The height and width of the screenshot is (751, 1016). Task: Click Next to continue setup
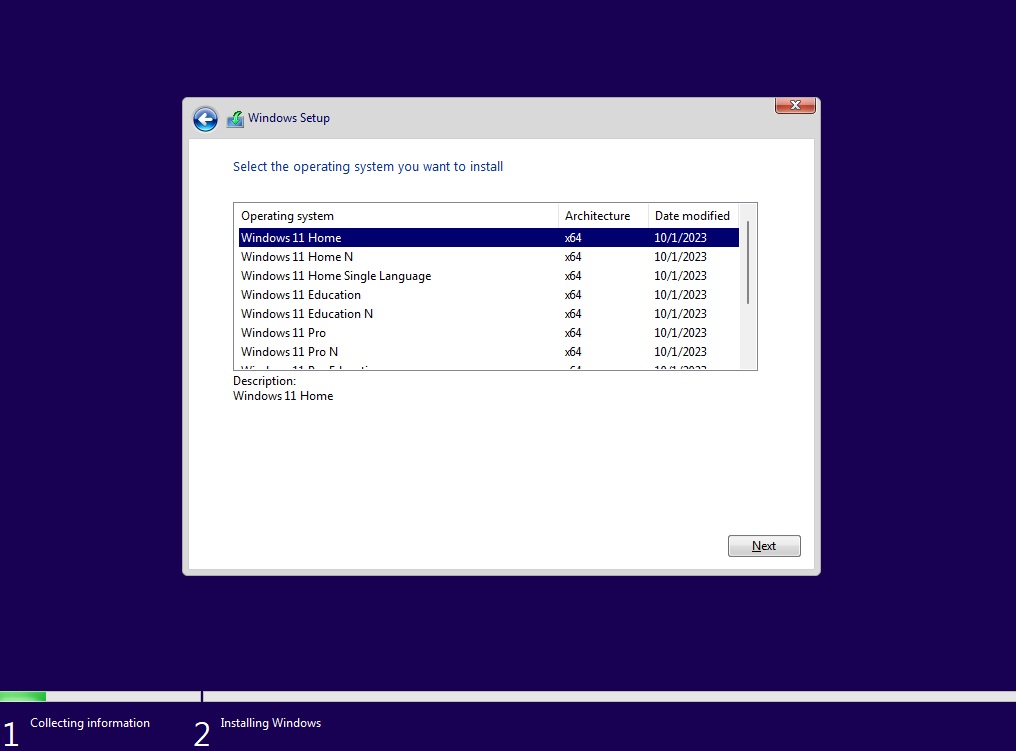tap(764, 546)
